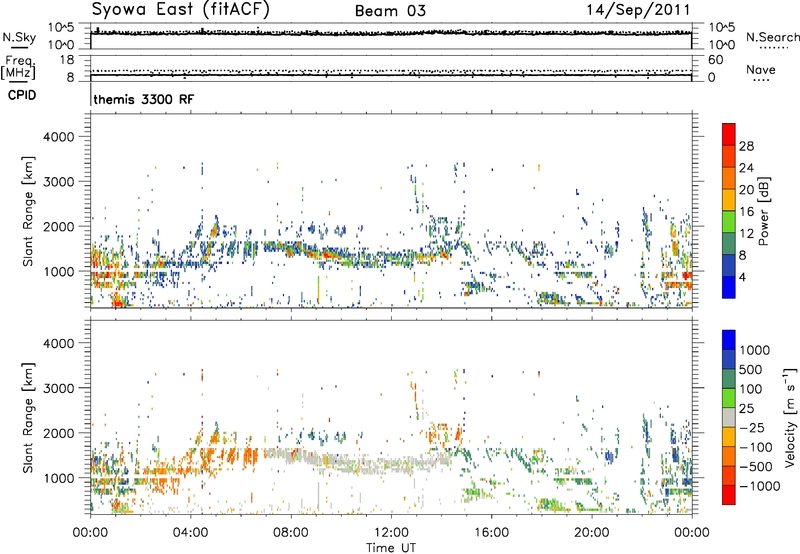Click "2000" on the Power panel range axis
800x554 pixels.
(58, 226)
